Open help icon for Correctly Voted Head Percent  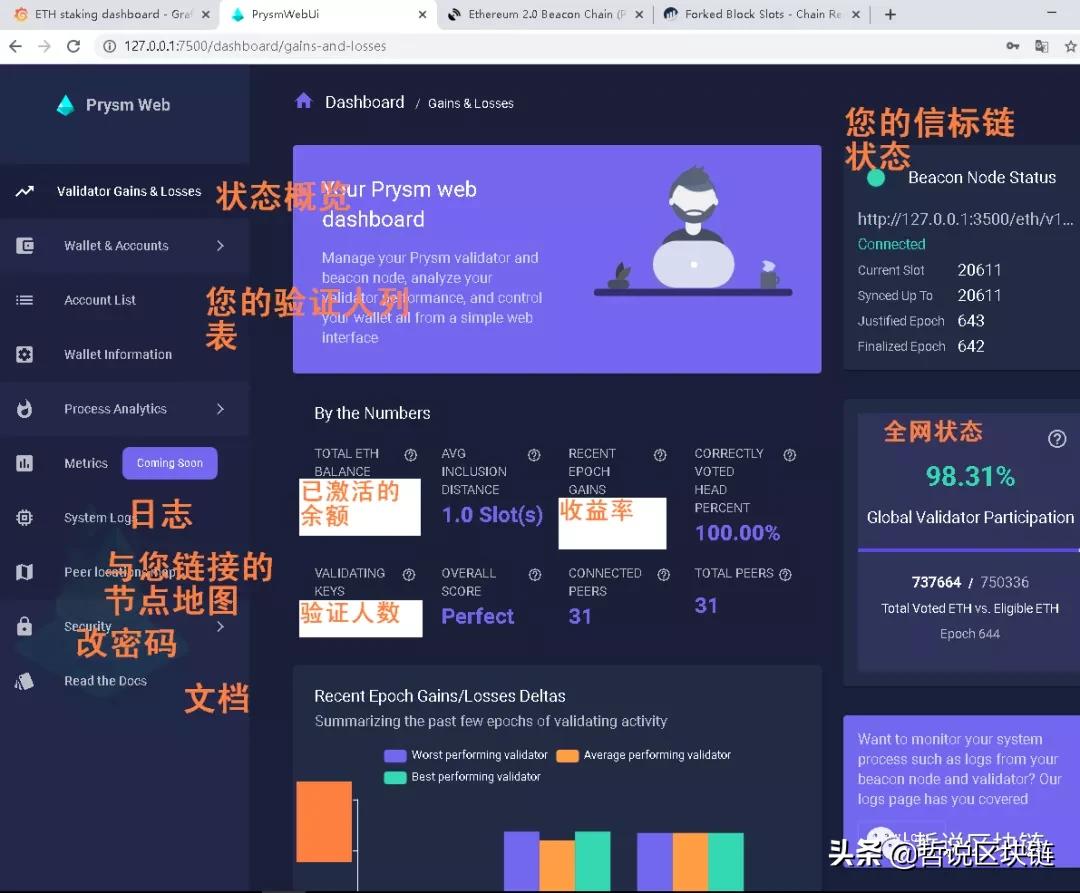(790, 454)
